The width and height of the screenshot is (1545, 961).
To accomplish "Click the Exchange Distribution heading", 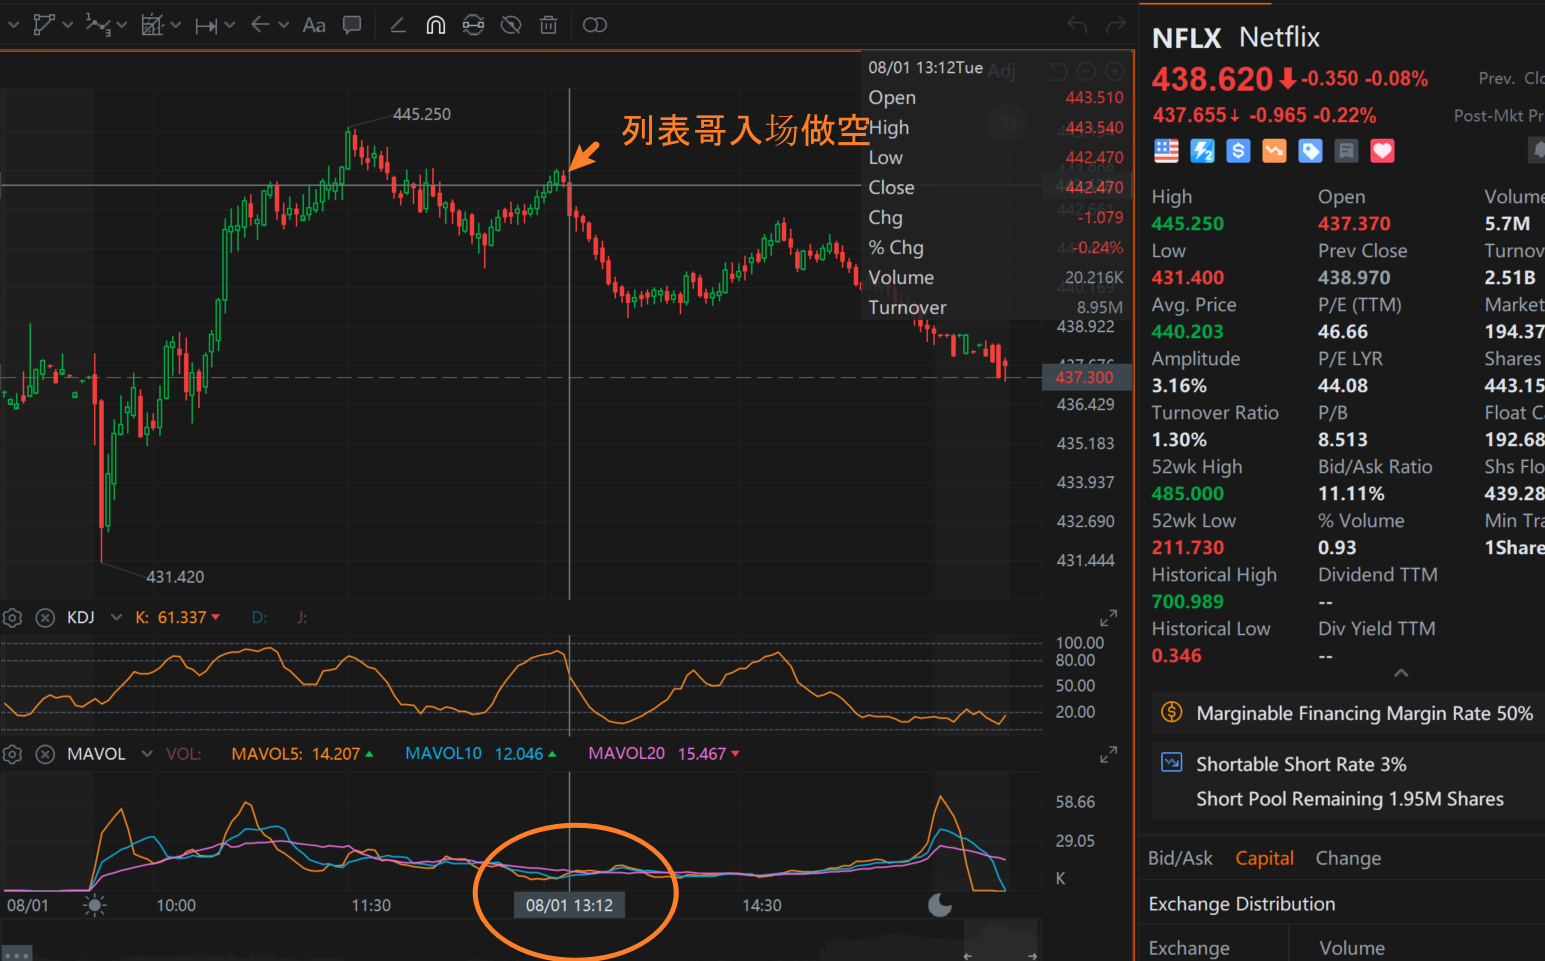I will 1242,904.
